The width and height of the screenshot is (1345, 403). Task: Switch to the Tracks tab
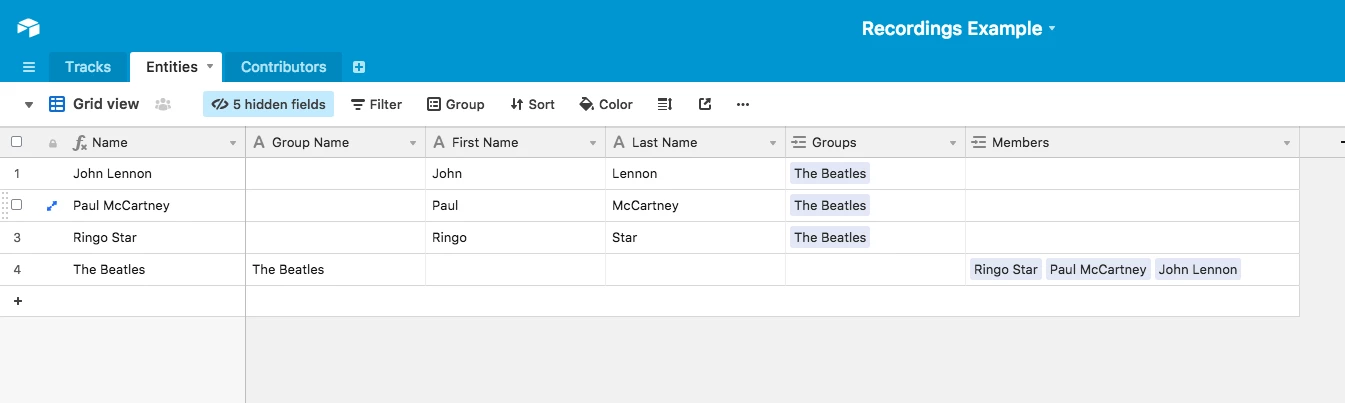[88, 67]
